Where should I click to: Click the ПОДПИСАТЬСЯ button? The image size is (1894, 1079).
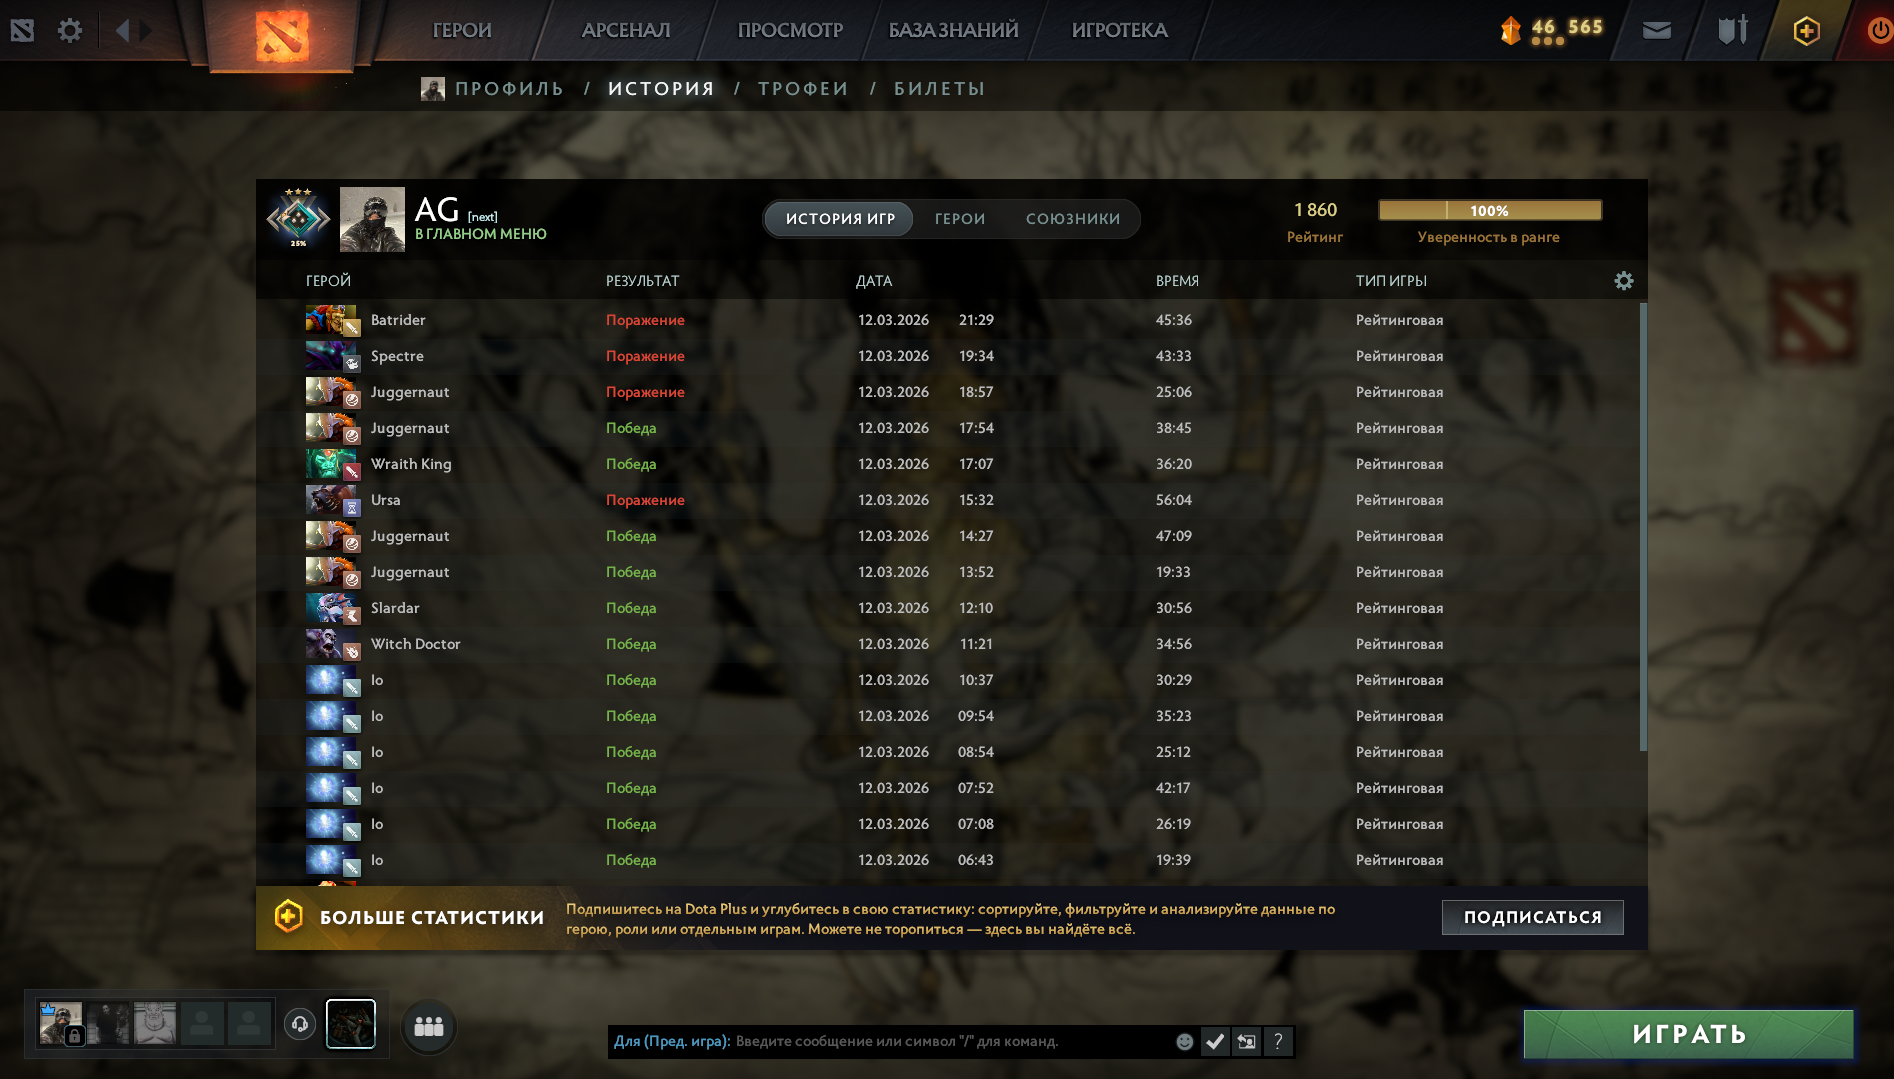(x=1532, y=917)
